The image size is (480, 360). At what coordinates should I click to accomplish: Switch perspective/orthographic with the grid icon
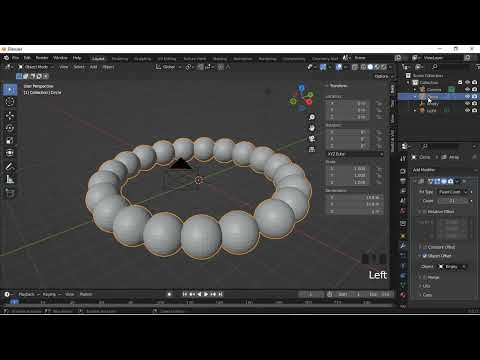coord(312,149)
